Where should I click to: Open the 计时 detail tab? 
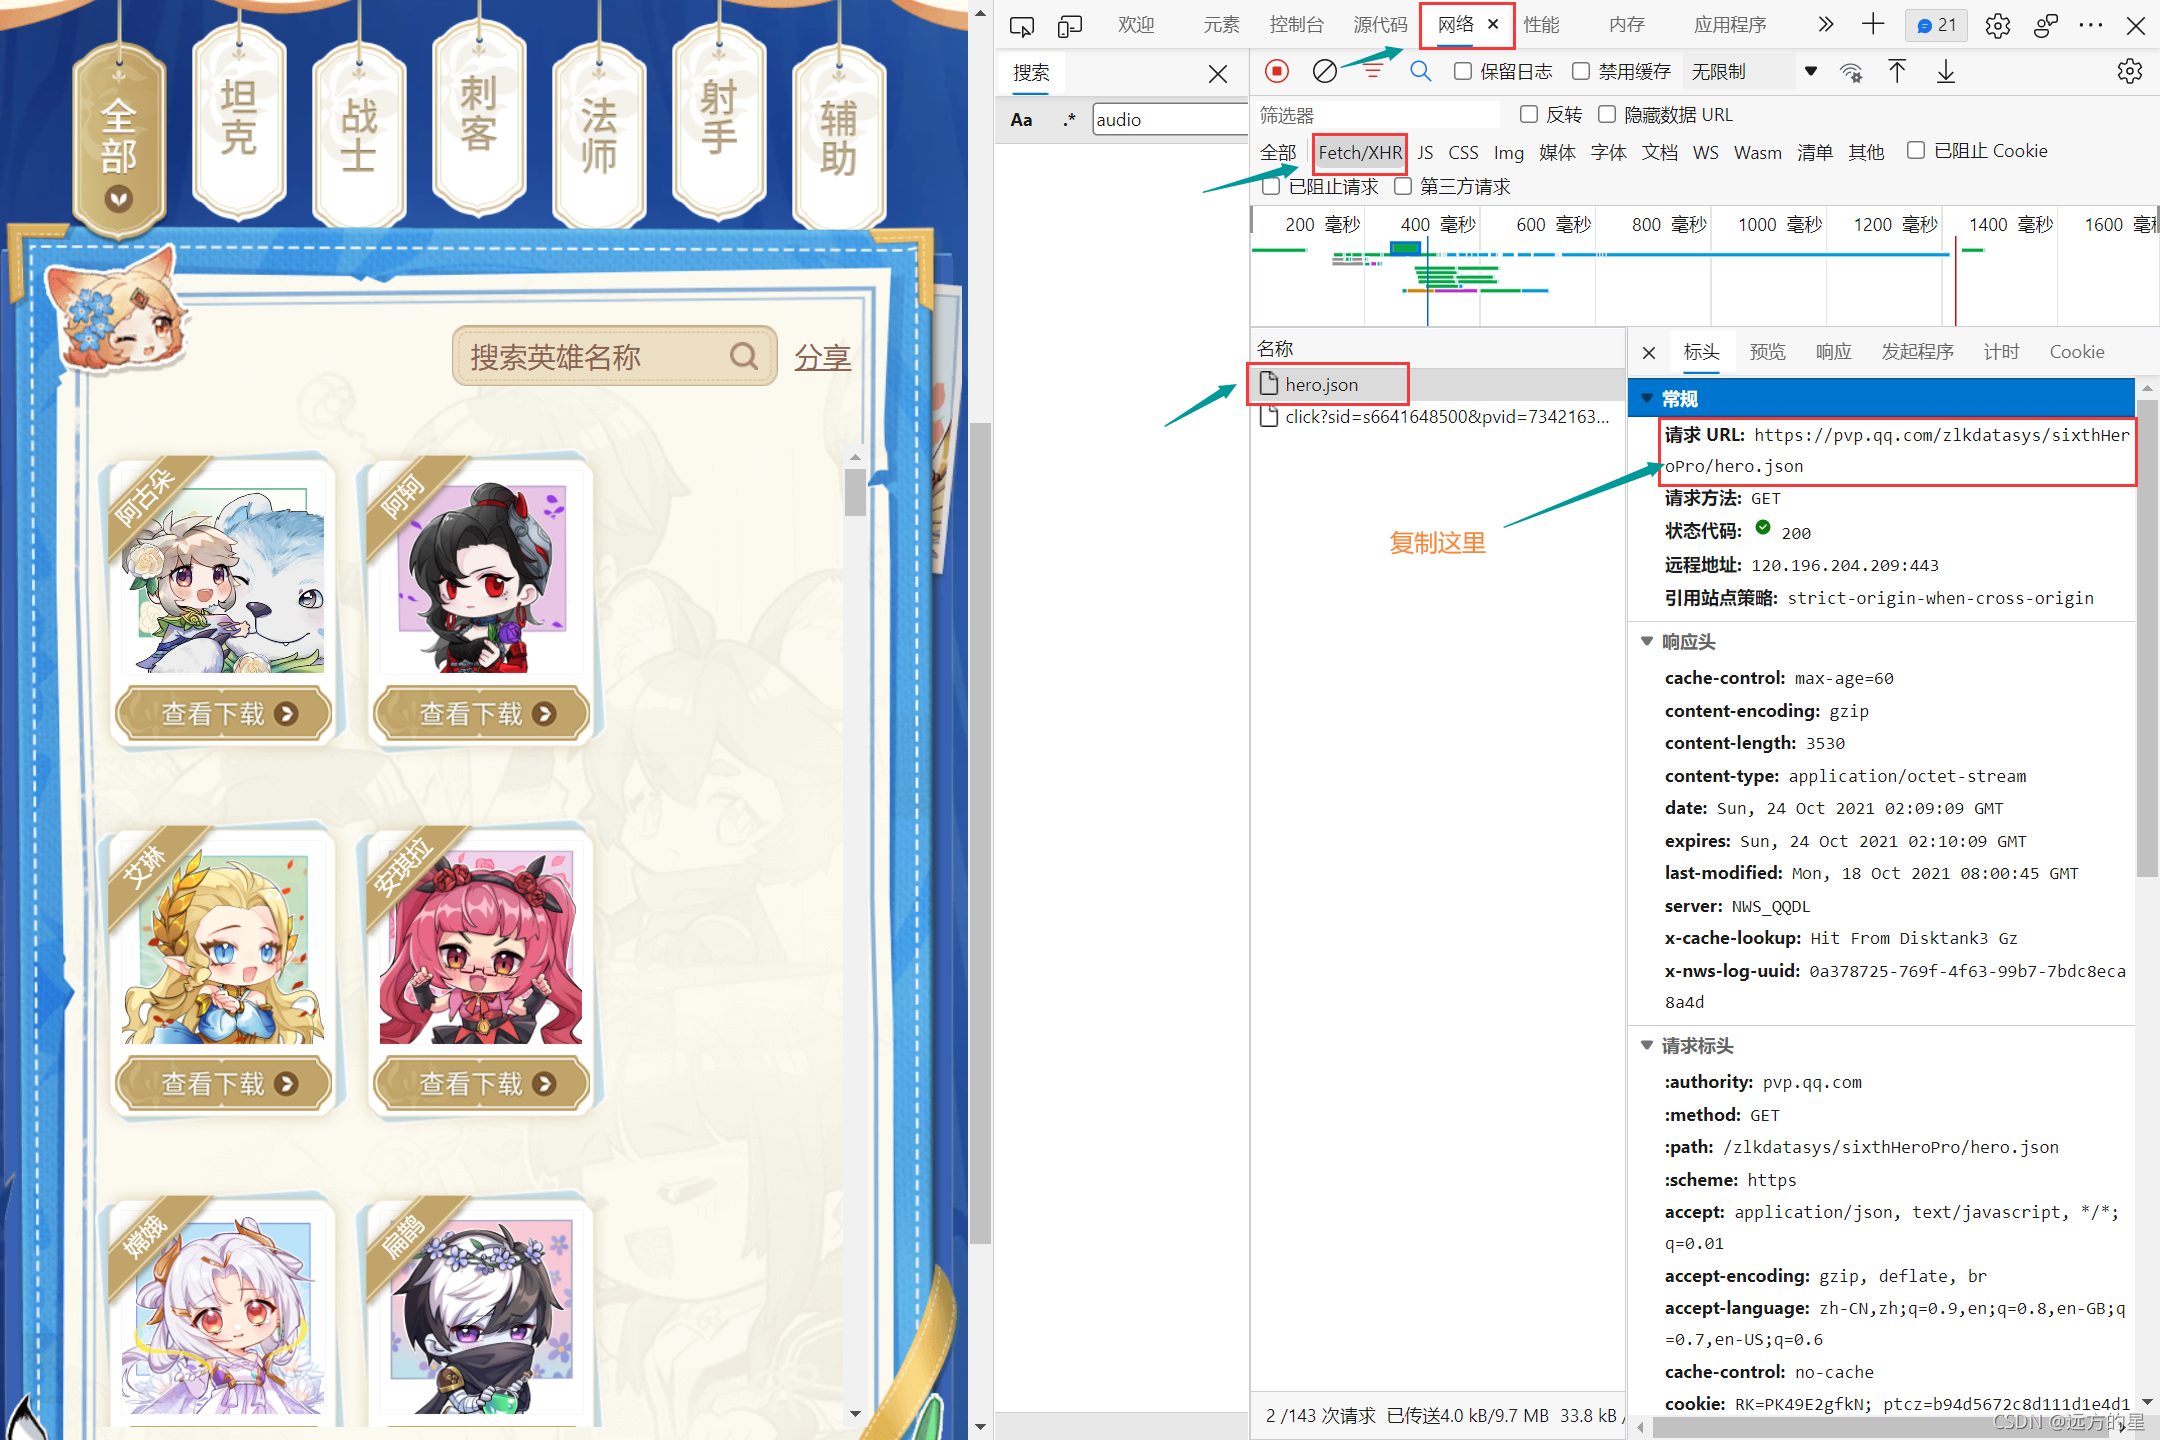point(2001,352)
